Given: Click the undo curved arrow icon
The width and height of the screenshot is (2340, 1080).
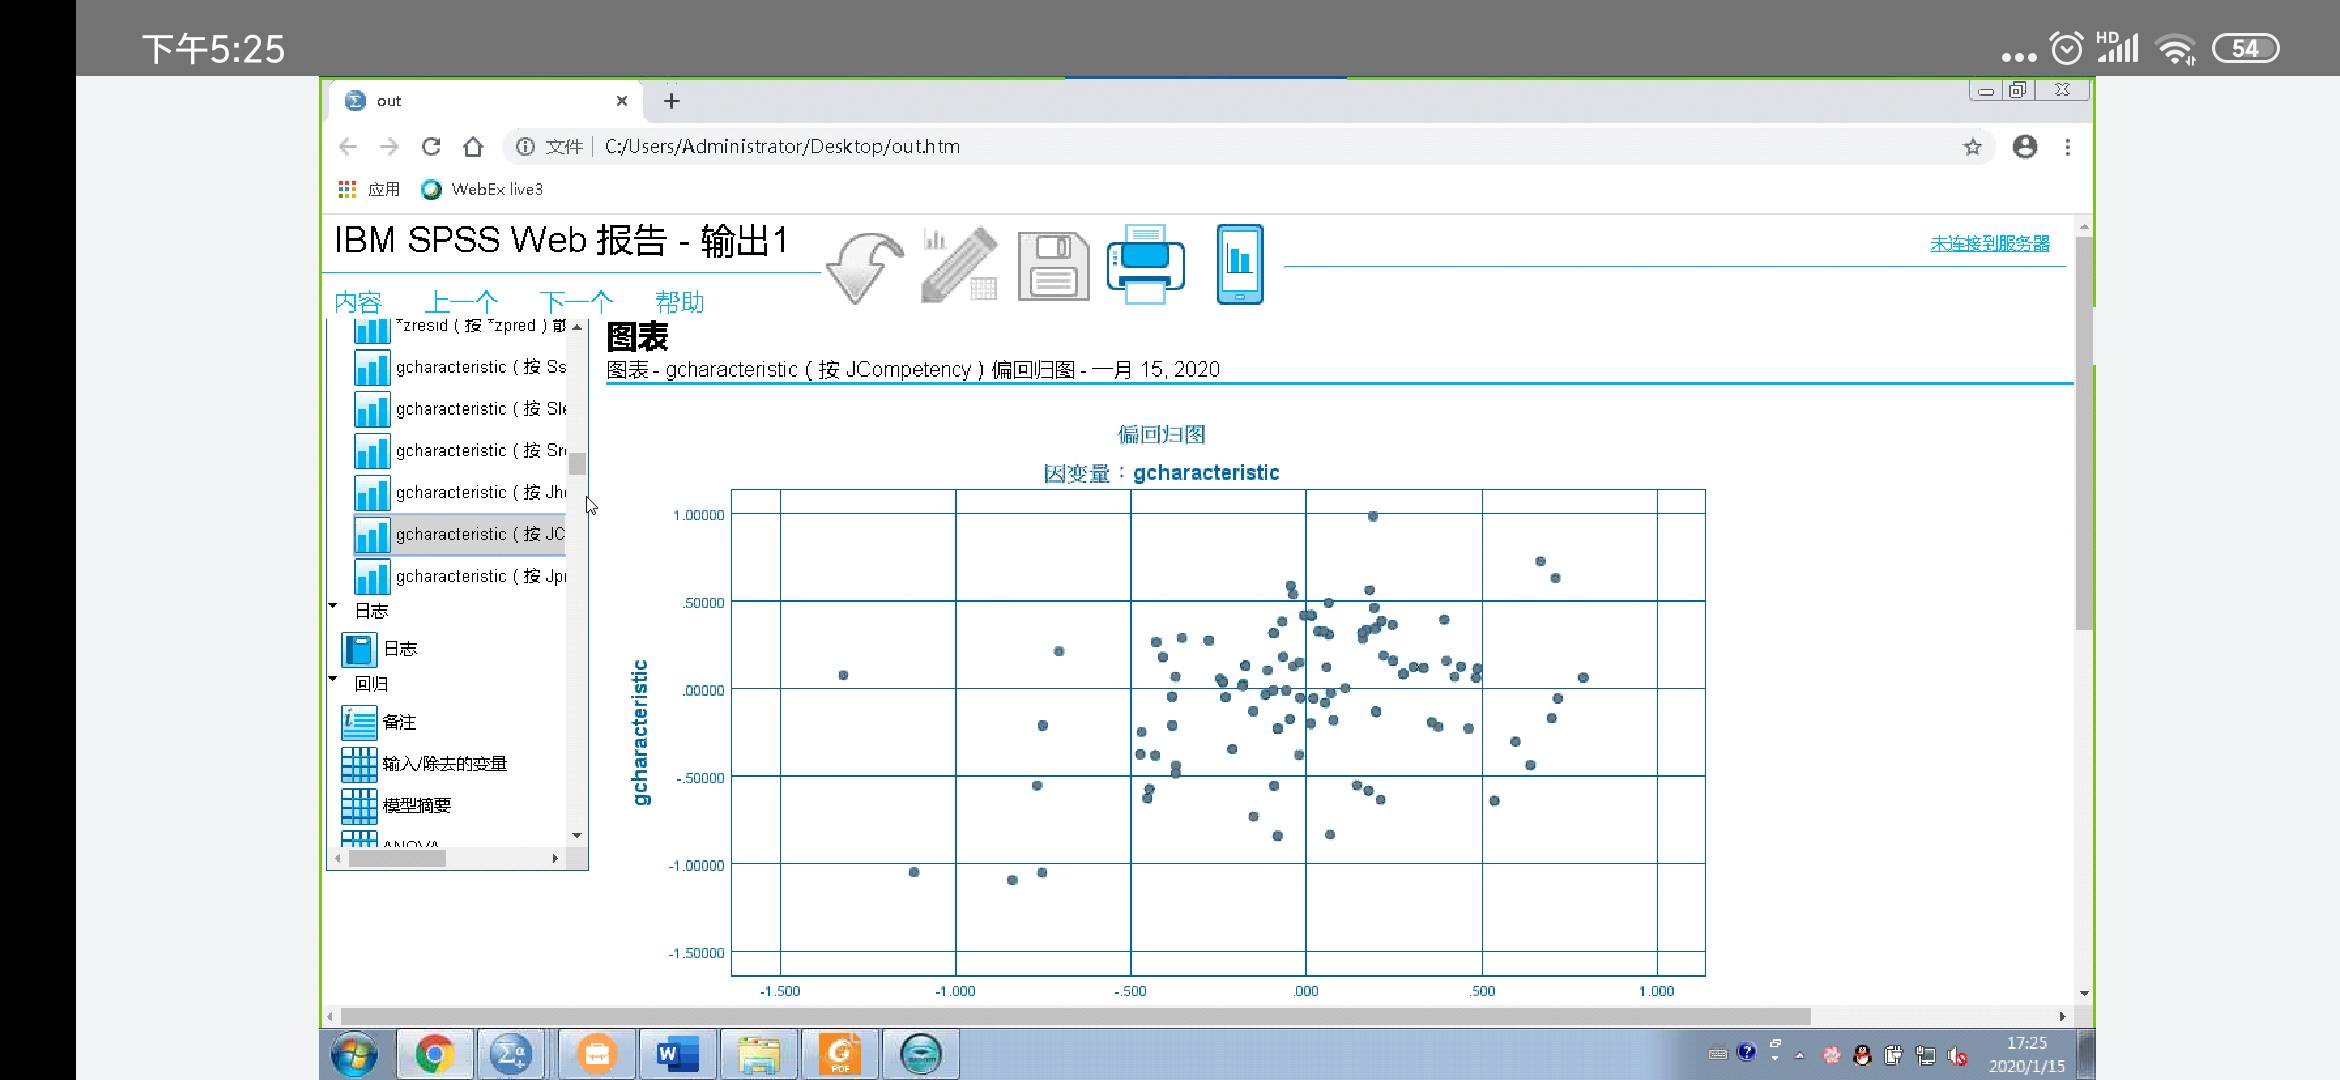Looking at the screenshot, I should [x=866, y=266].
